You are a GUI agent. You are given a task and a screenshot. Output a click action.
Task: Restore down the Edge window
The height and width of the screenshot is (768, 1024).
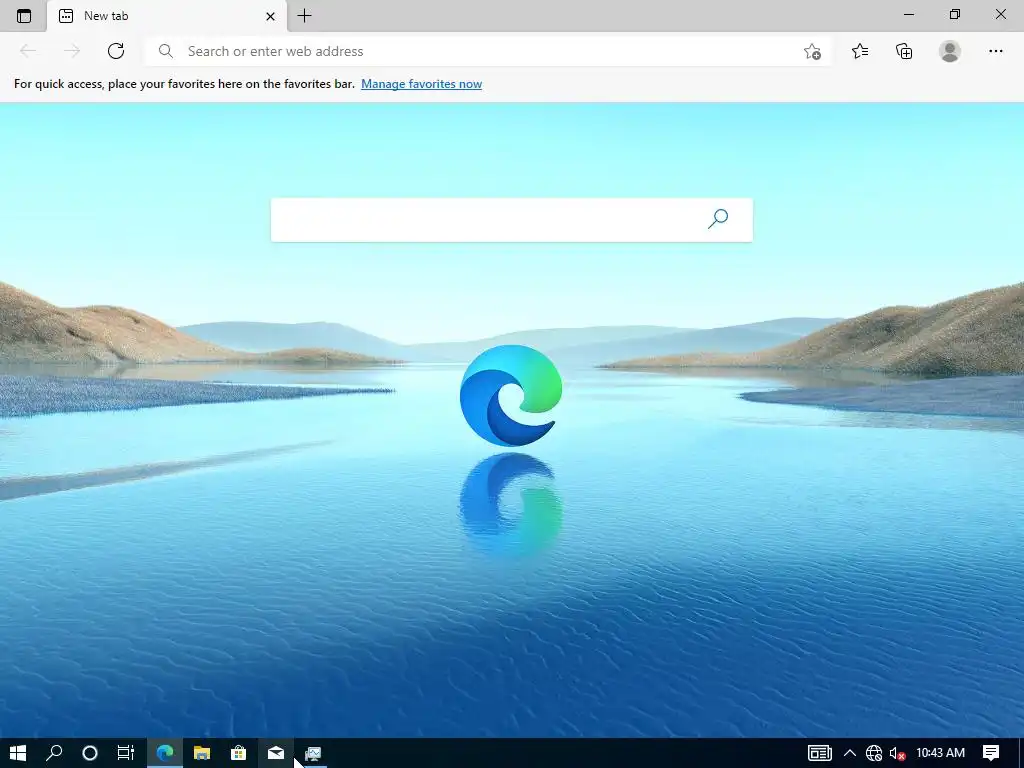point(955,14)
